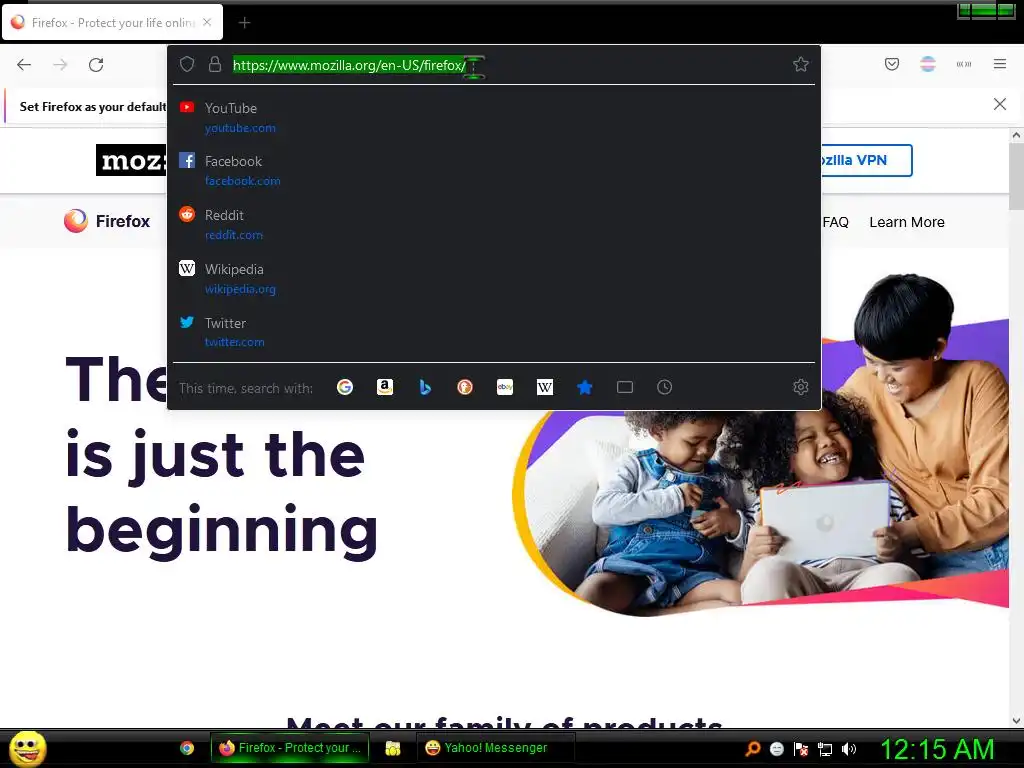Open the FAQ menu item
1024x768 pixels.
click(835, 222)
